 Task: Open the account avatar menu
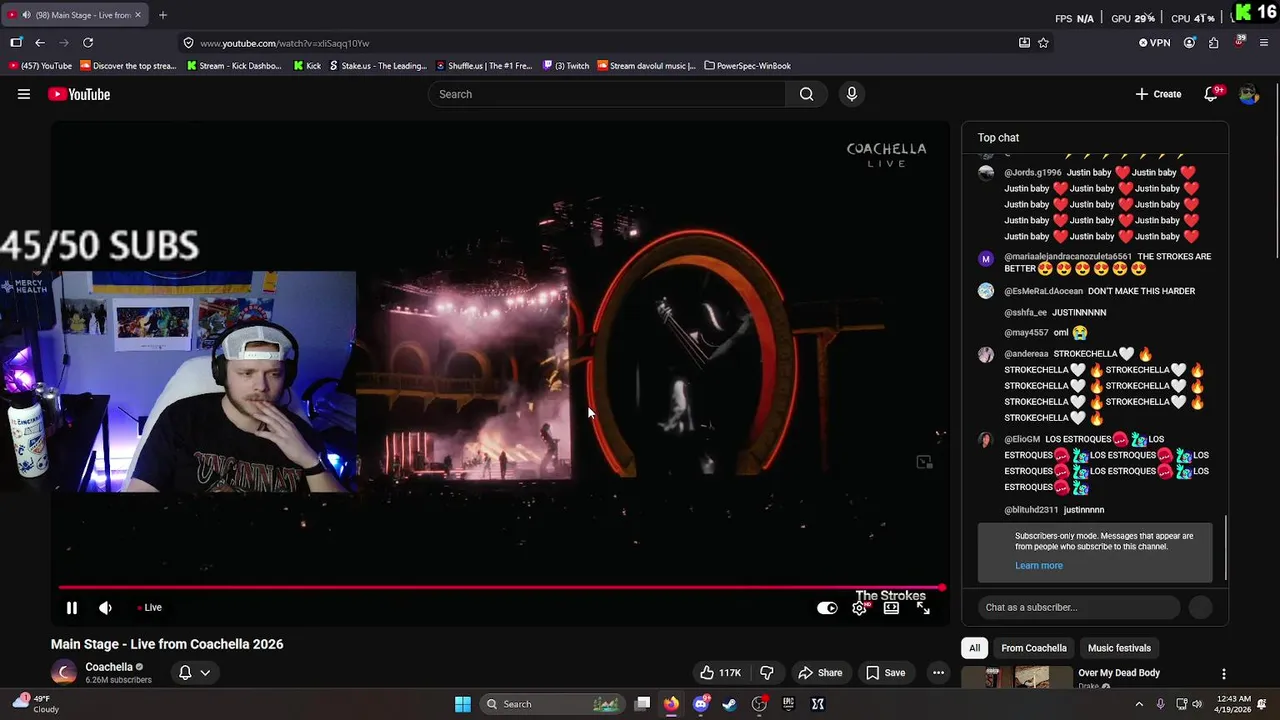(1248, 94)
